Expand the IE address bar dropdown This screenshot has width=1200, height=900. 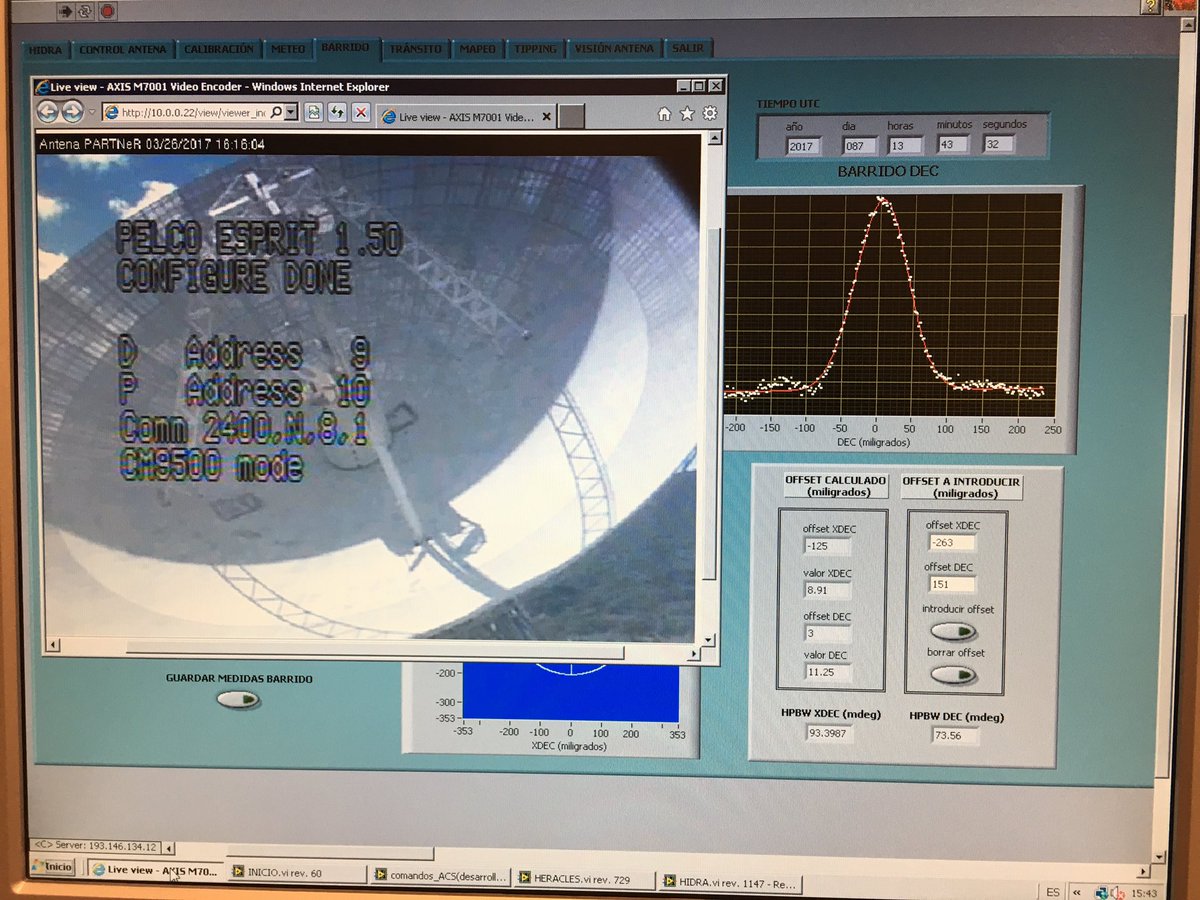[x=291, y=112]
